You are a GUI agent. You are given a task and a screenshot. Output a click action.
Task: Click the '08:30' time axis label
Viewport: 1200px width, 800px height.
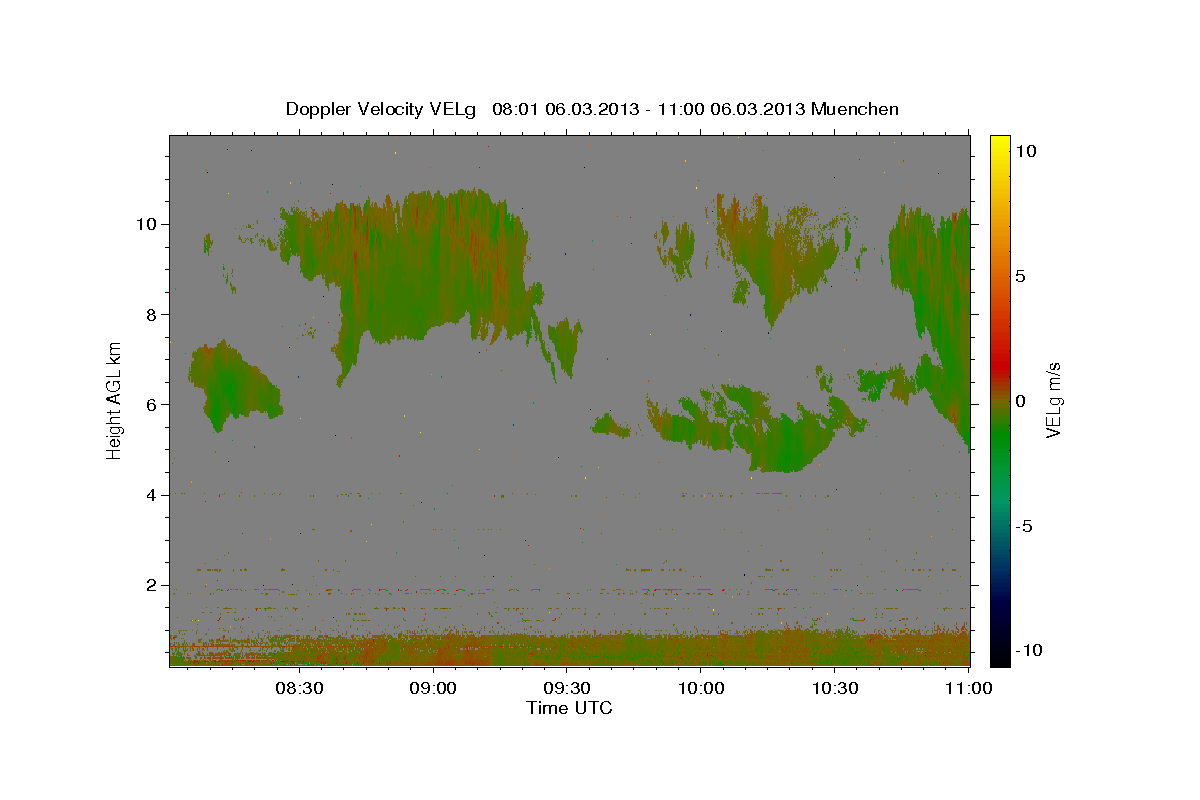[x=298, y=688]
